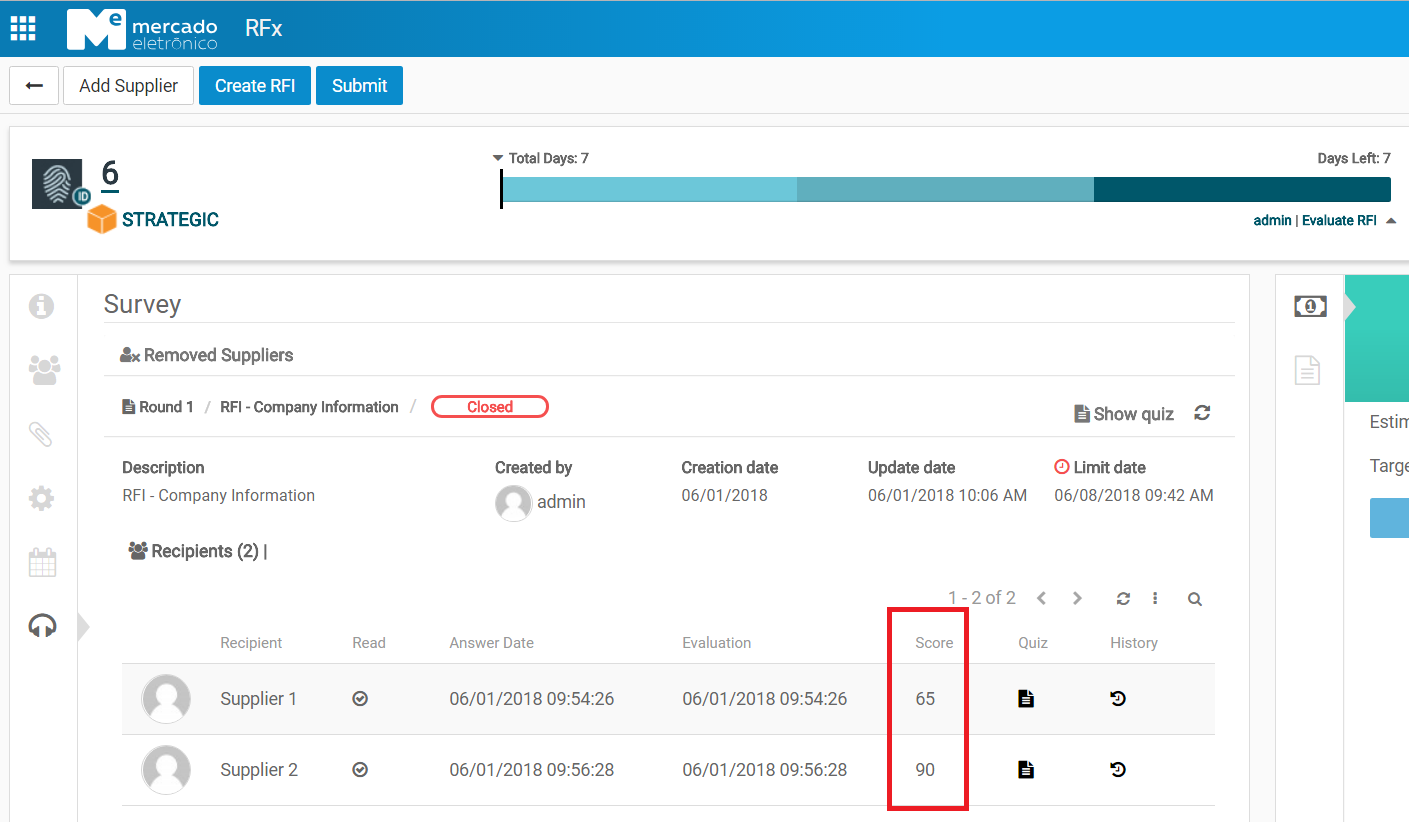Open the suppliers group sidebar icon
This screenshot has height=822, width=1409.
point(43,370)
